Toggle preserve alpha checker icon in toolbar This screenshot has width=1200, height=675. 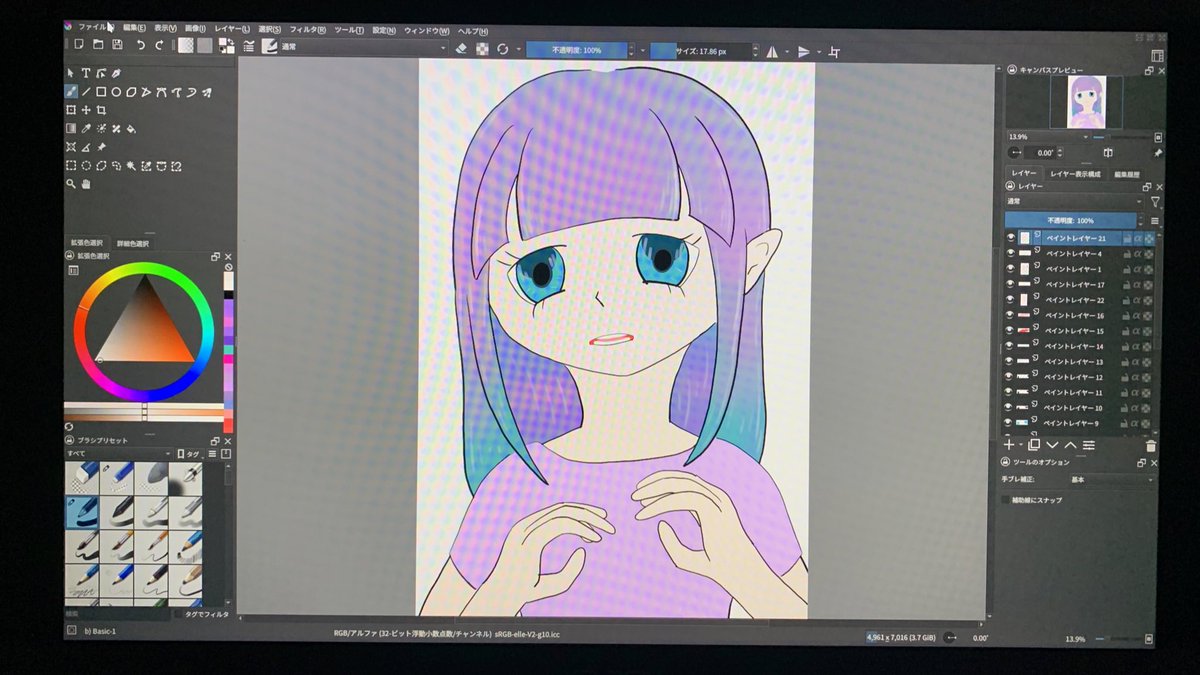click(x=482, y=49)
